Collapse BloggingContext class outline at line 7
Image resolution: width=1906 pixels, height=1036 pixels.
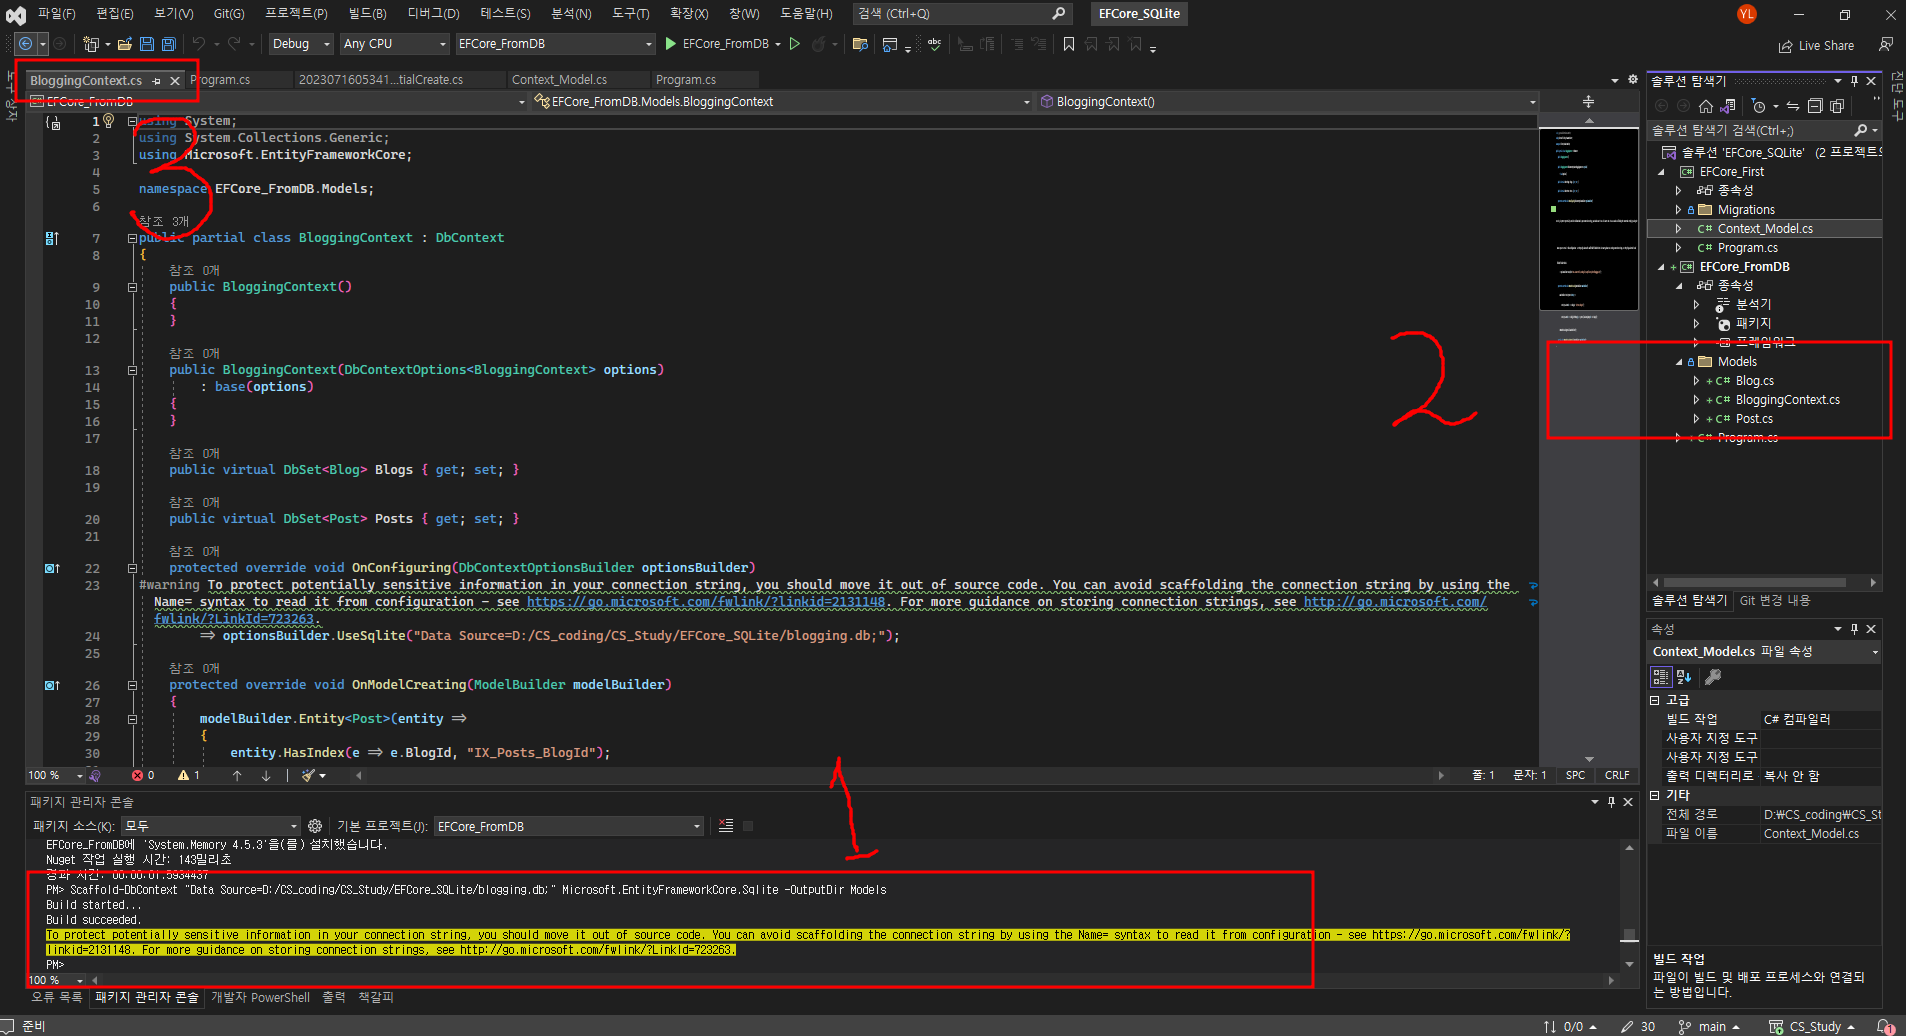point(132,238)
